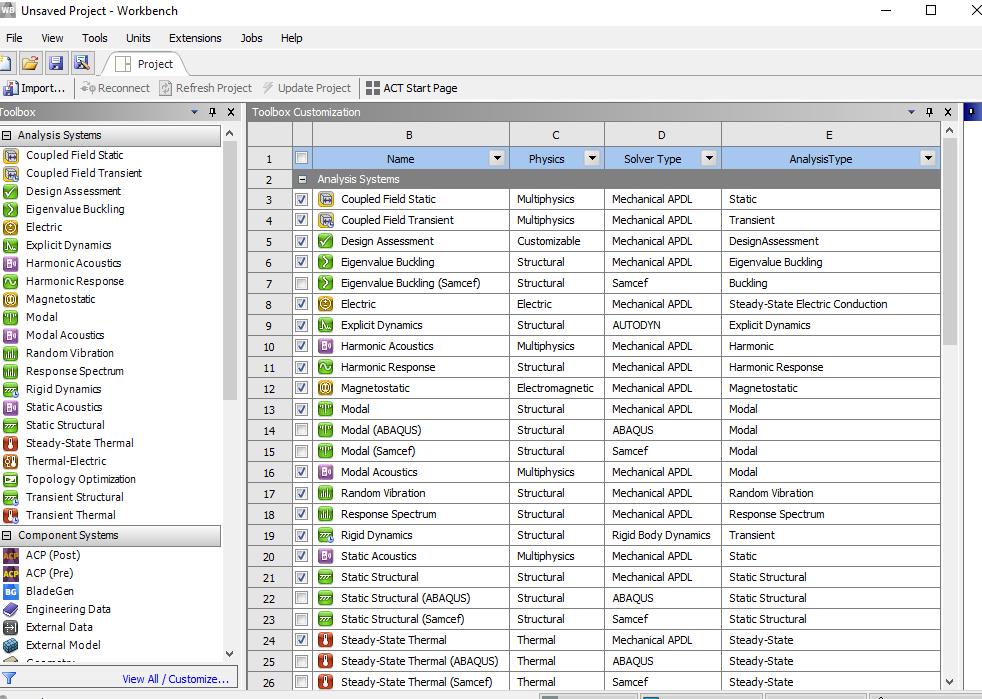
Task: Click the New project icon in toolbar
Action: coord(6,63)
